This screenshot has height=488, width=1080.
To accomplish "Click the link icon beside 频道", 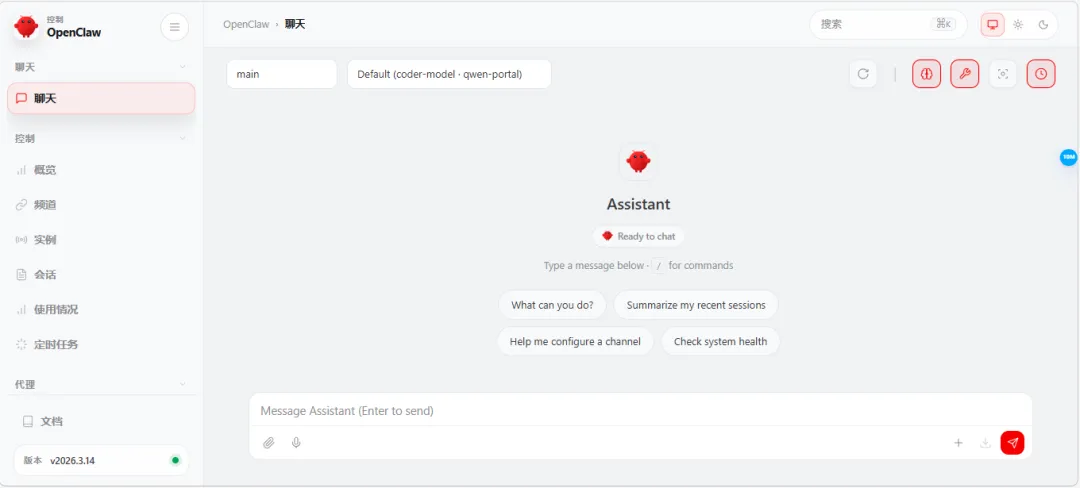I will click(21, 205).
